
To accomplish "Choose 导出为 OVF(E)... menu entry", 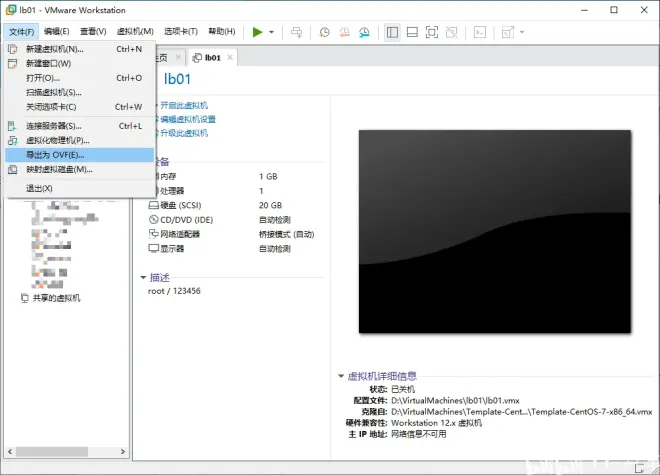I will click(x=80, y=155).
